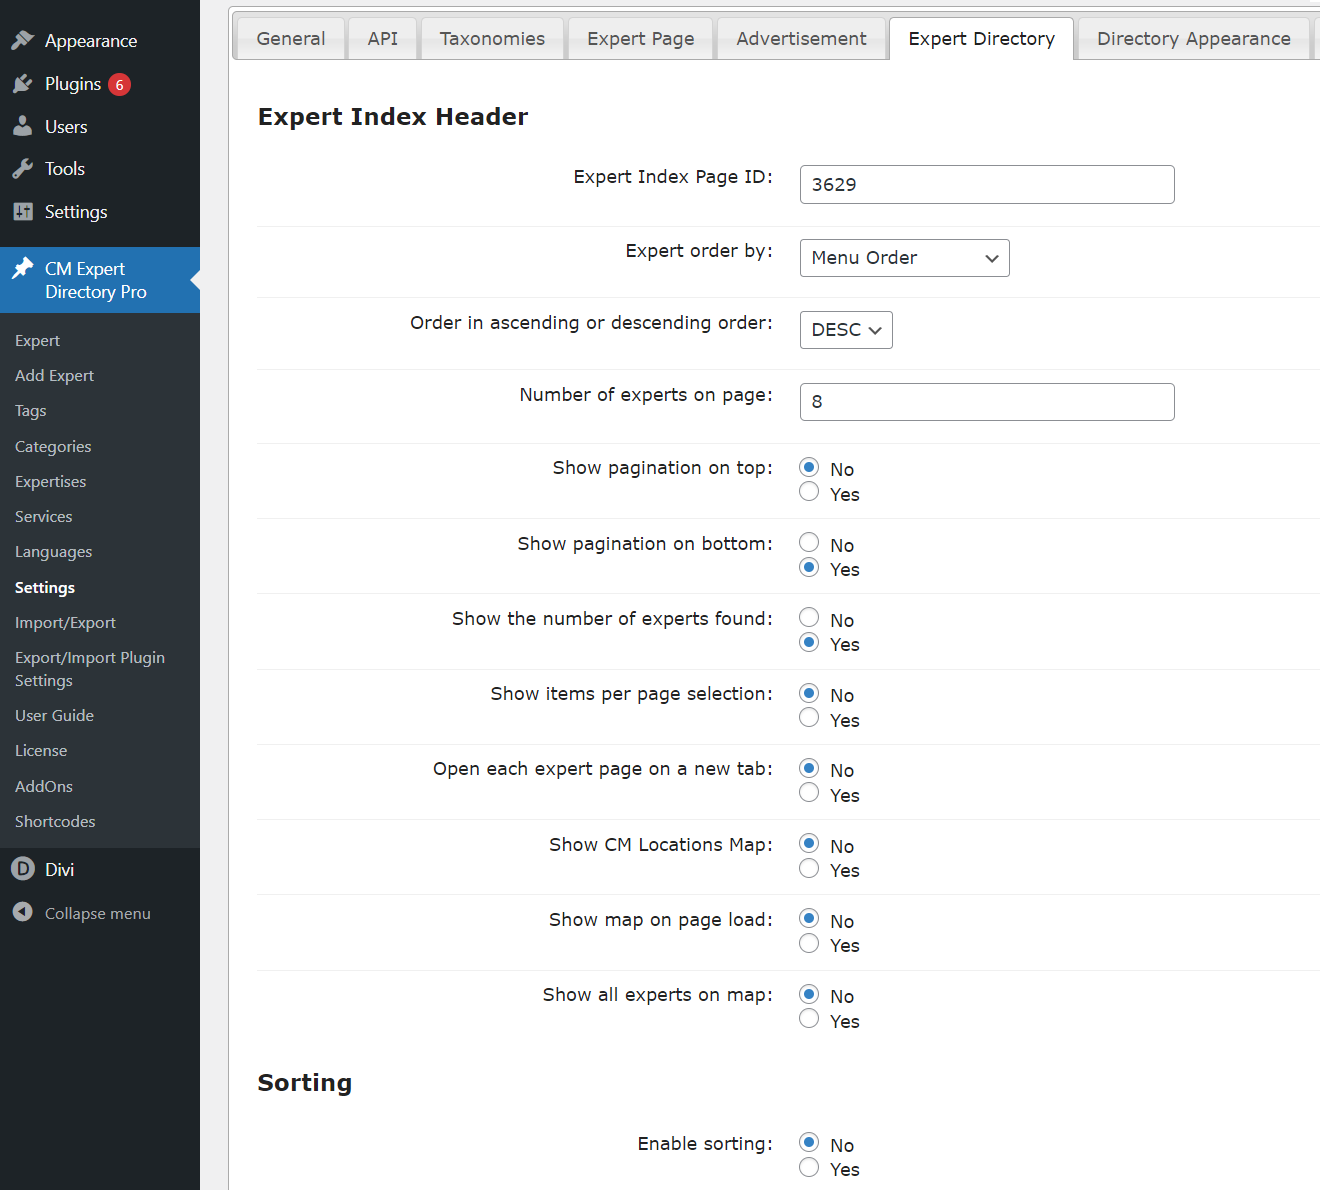
Task: Open the Import/Export submenu link
Action: (65, 623)
